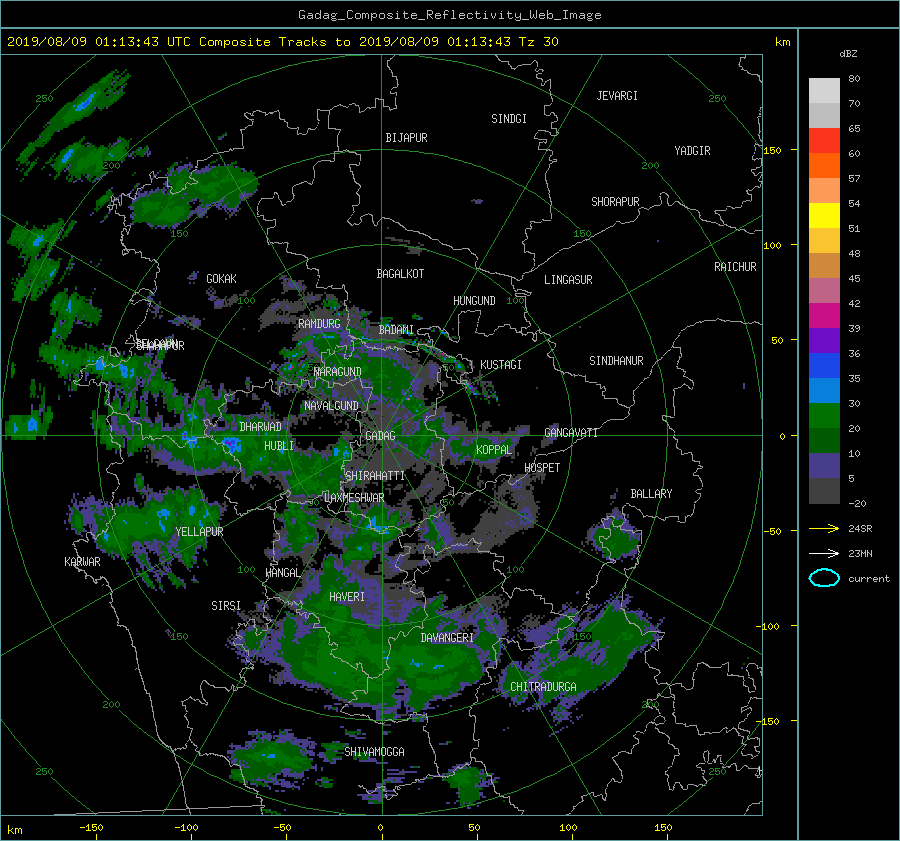Screen dimensions: 900x841
Task: Select the green 20 dBZ color swatch
Action: [824, 416]
